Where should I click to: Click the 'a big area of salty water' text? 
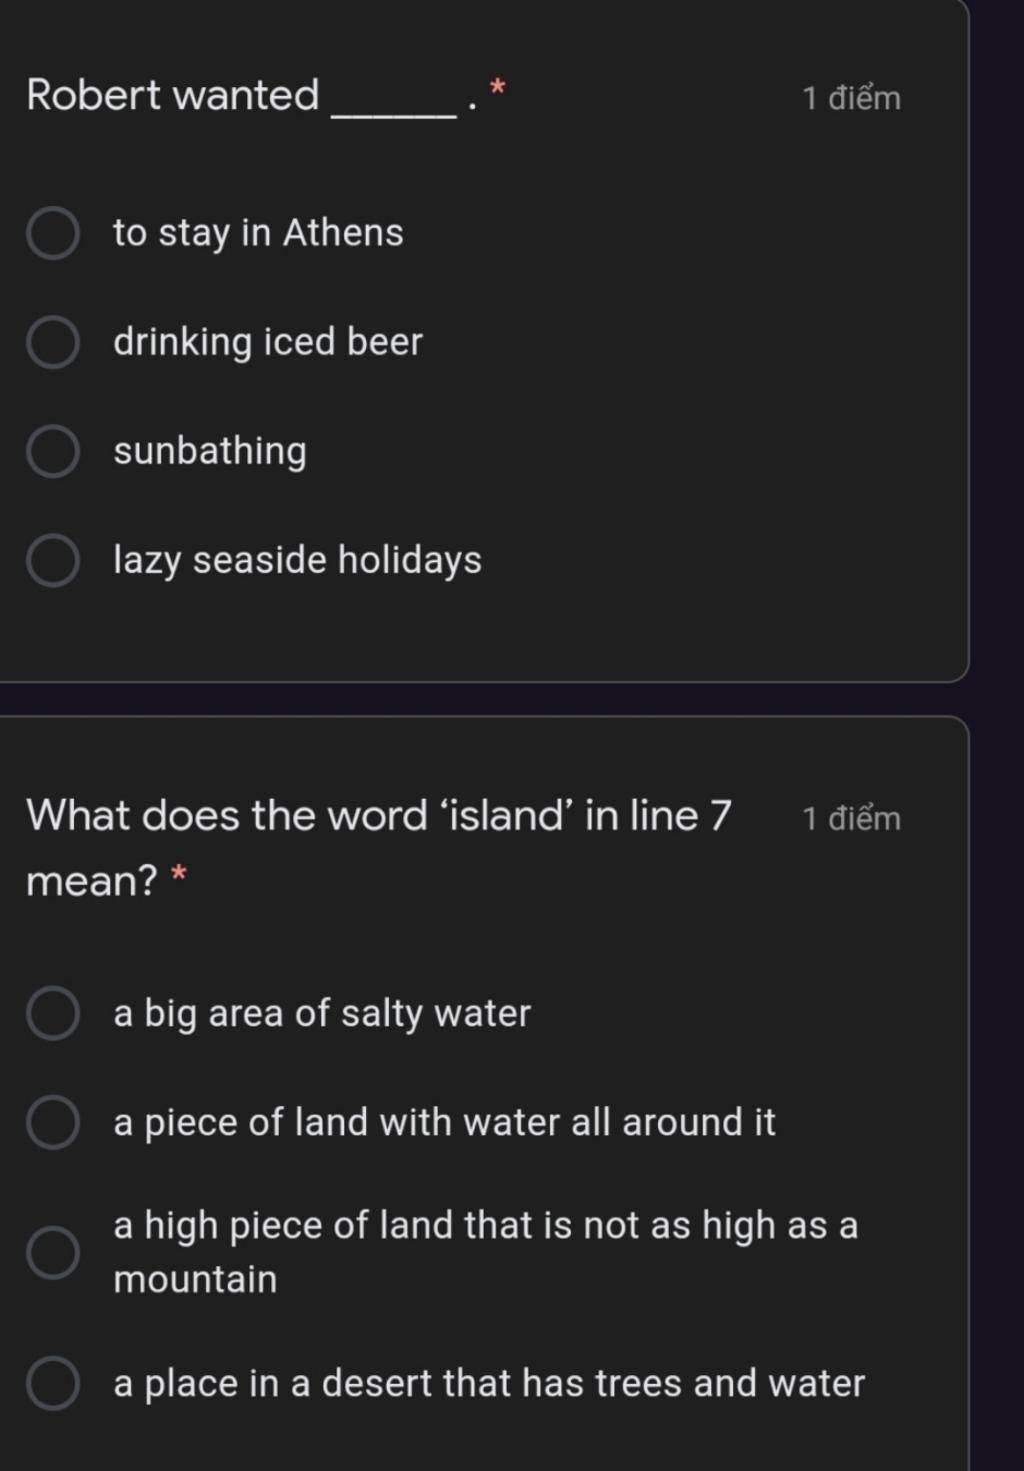click(x=322, y=1013)
